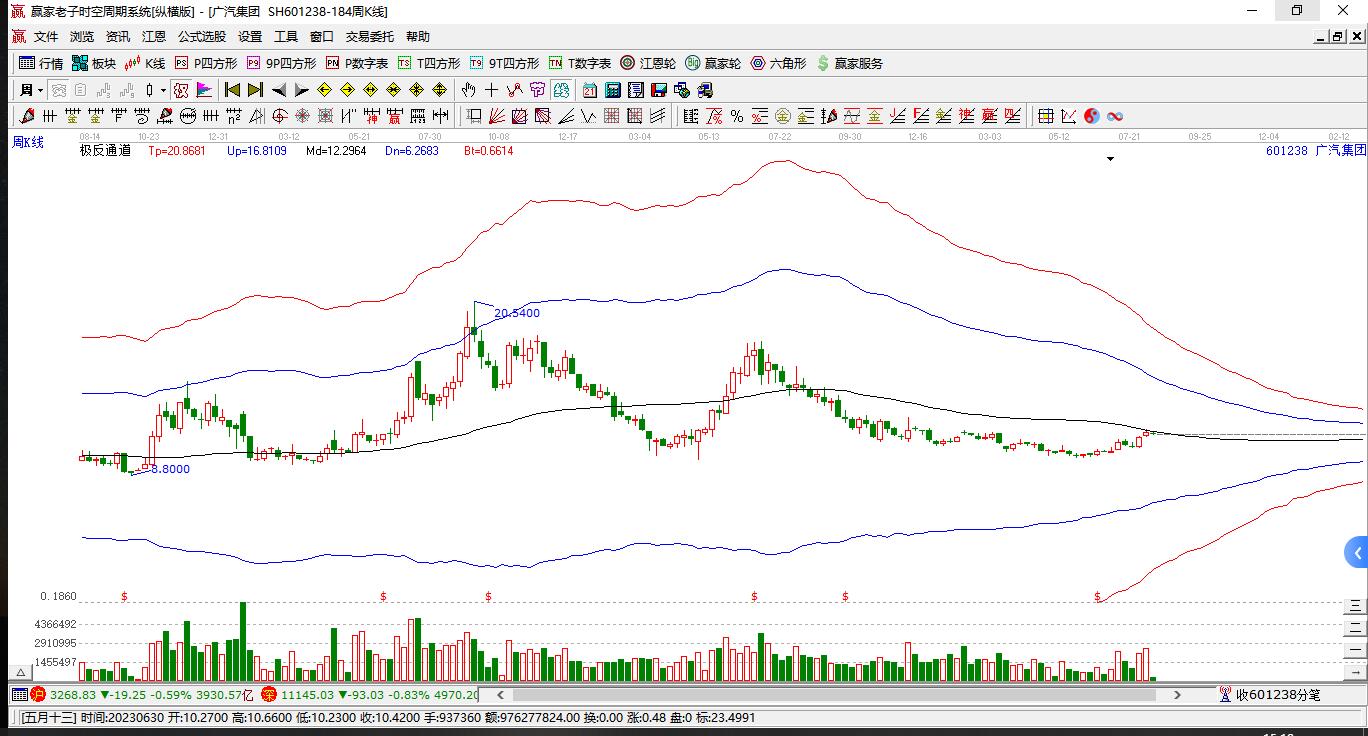
Task: Open the 交易委托 menu
Action: coord(370,36)
